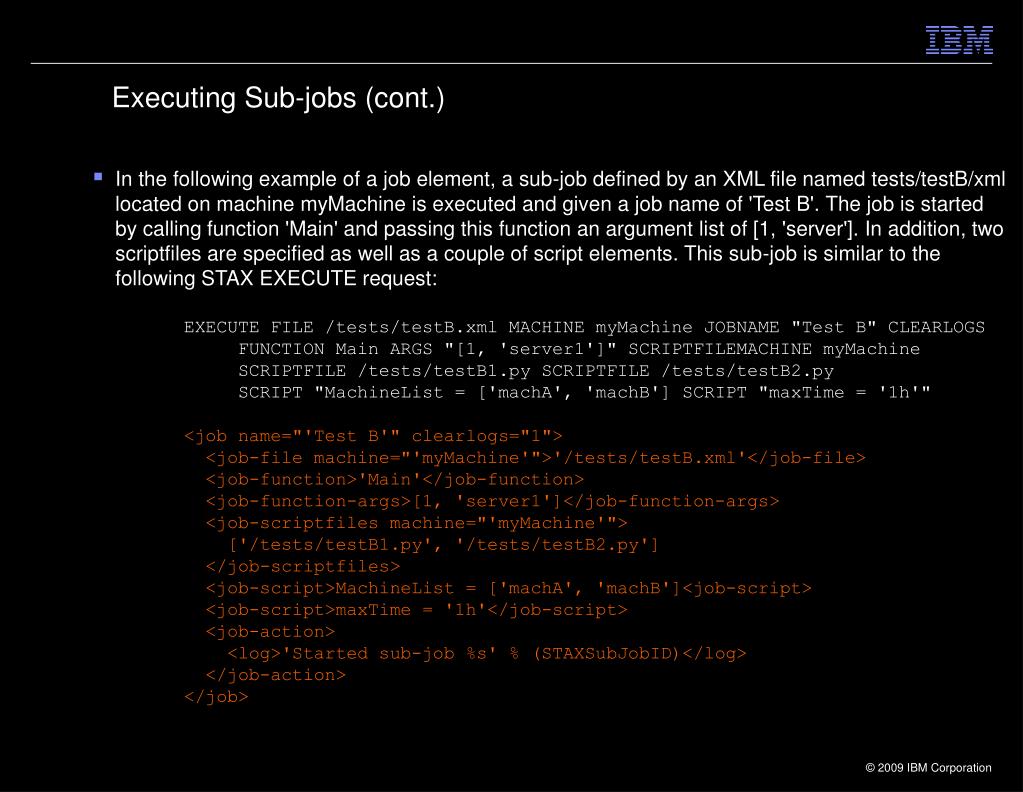Click the closing job-action tag
This screenshot has height=792, width=1023.
click(x=275, y=675)
